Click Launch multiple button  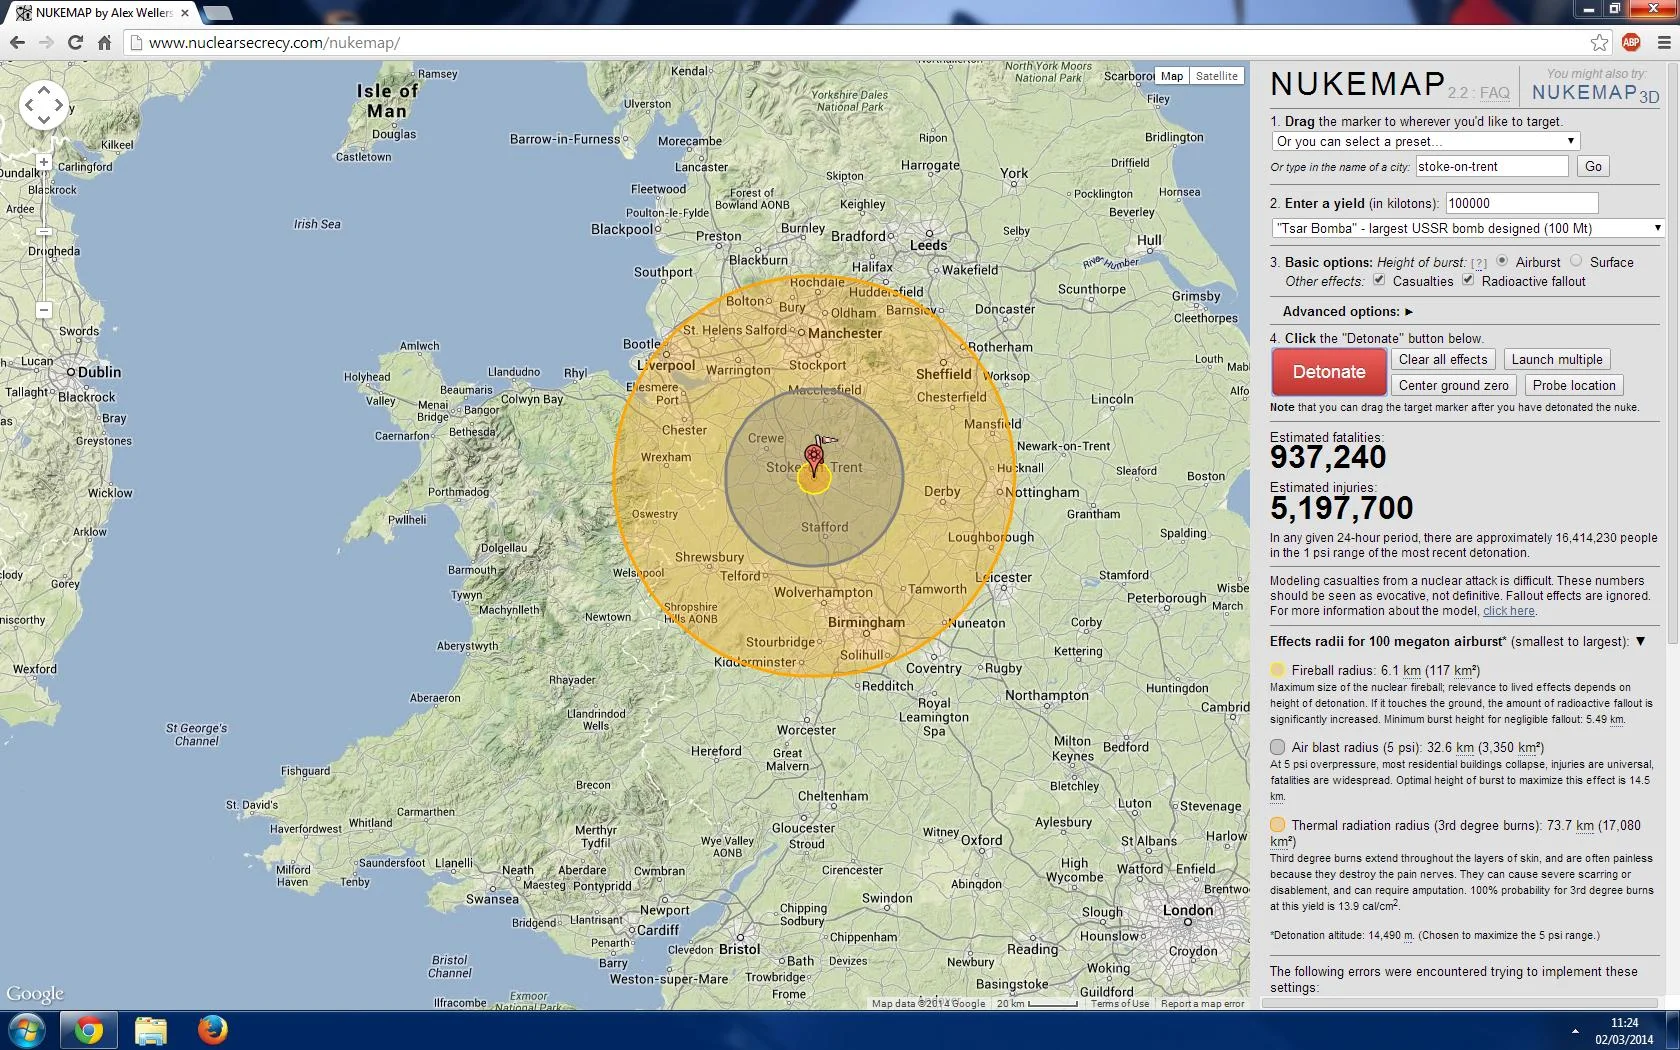[x=1557, y=360]
